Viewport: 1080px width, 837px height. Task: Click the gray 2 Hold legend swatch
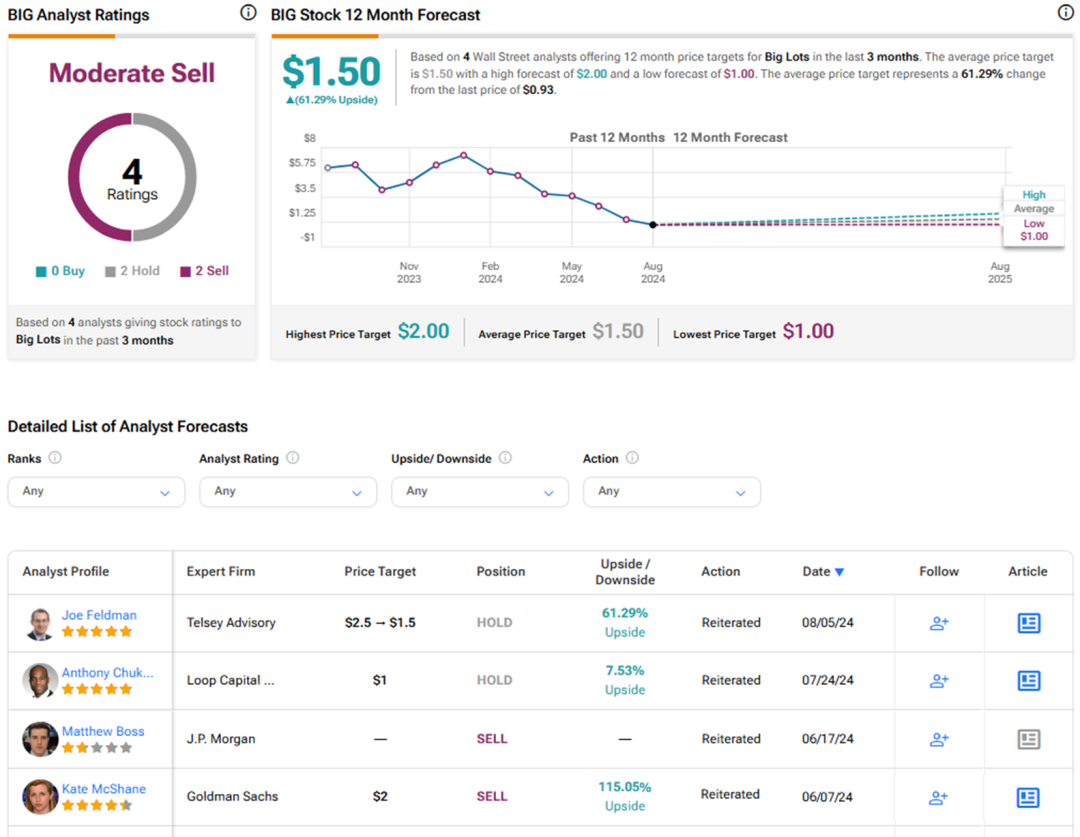pos(110,271)
